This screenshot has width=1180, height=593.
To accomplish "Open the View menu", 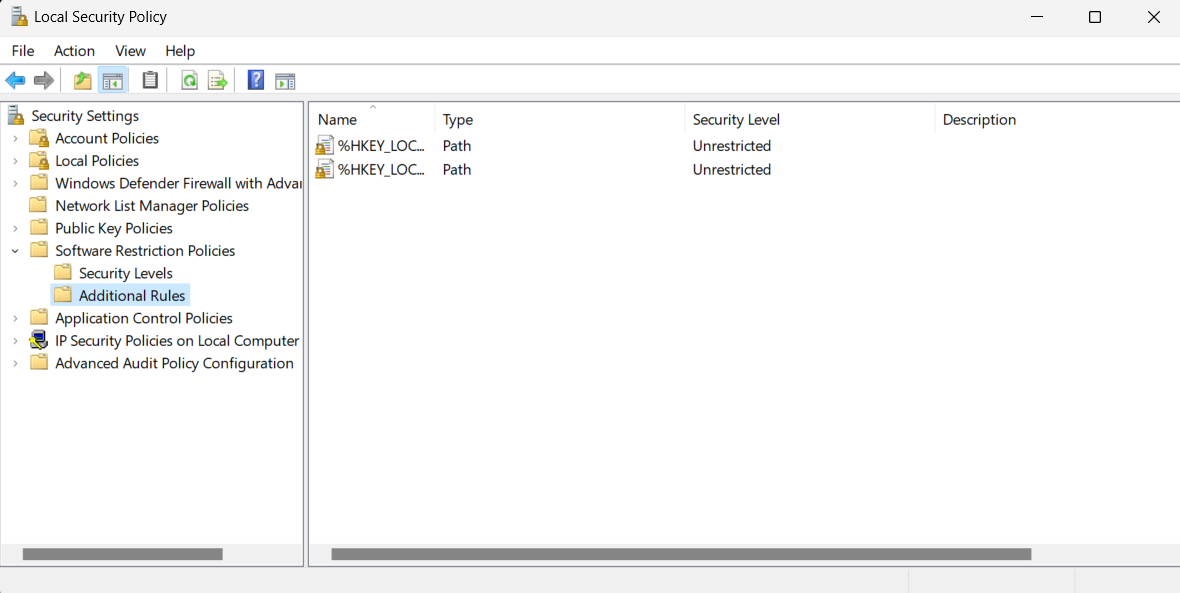I will [130, 50].
